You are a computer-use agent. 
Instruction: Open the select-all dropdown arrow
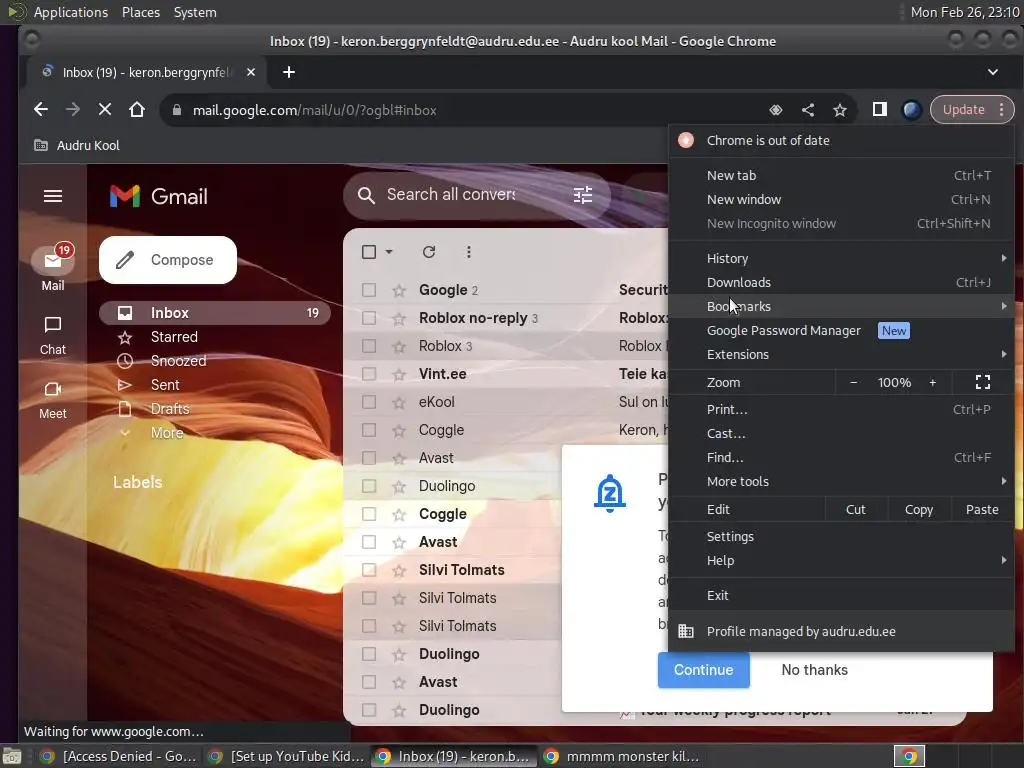(x=389, y=252)
